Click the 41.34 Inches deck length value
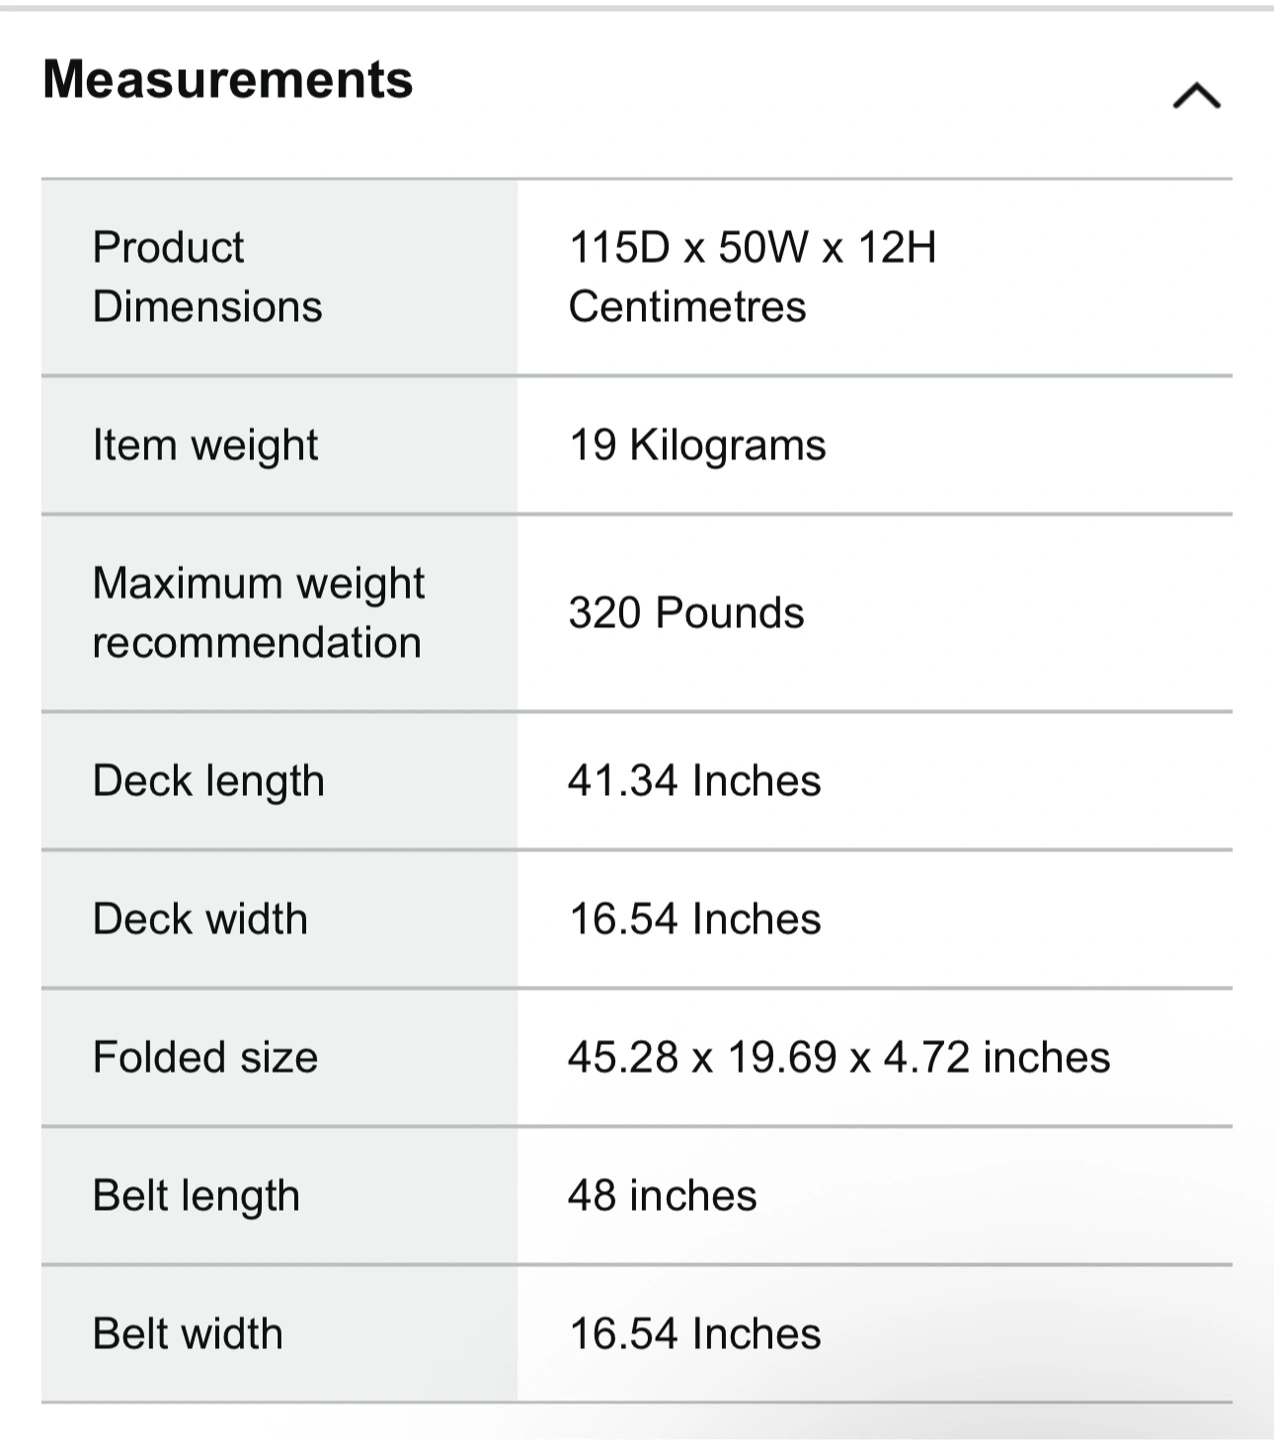The width and height of the screenshot is (1274, 1440). [x=694, y=781]
